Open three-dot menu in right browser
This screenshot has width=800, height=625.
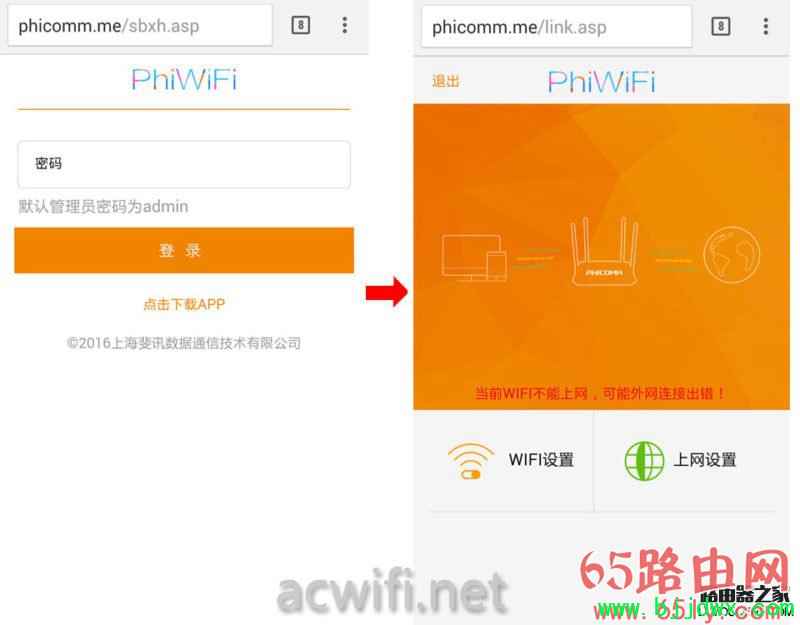coord(765,27)
